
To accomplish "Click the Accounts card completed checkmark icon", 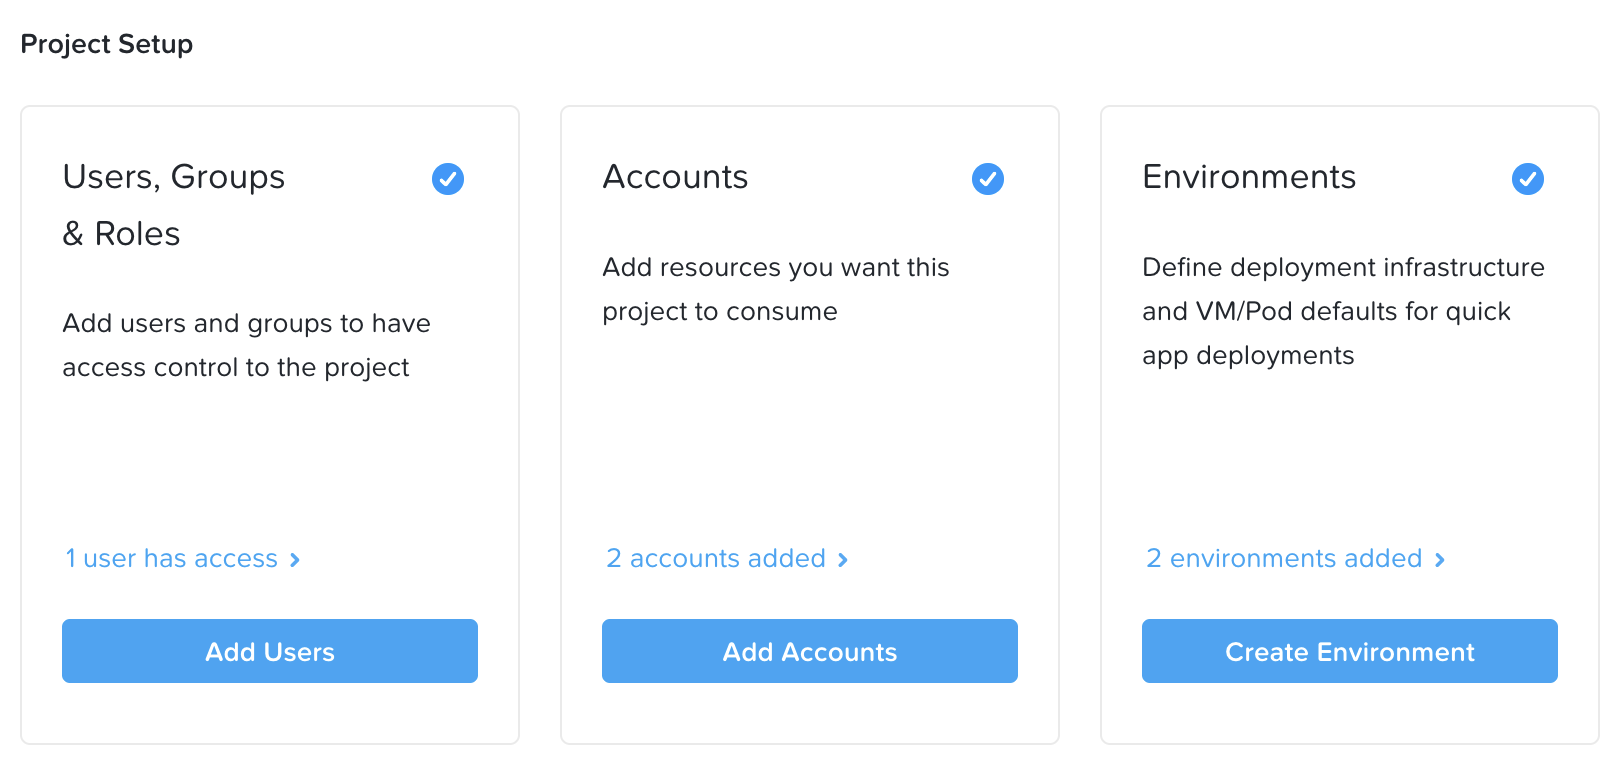I will 988,179.
